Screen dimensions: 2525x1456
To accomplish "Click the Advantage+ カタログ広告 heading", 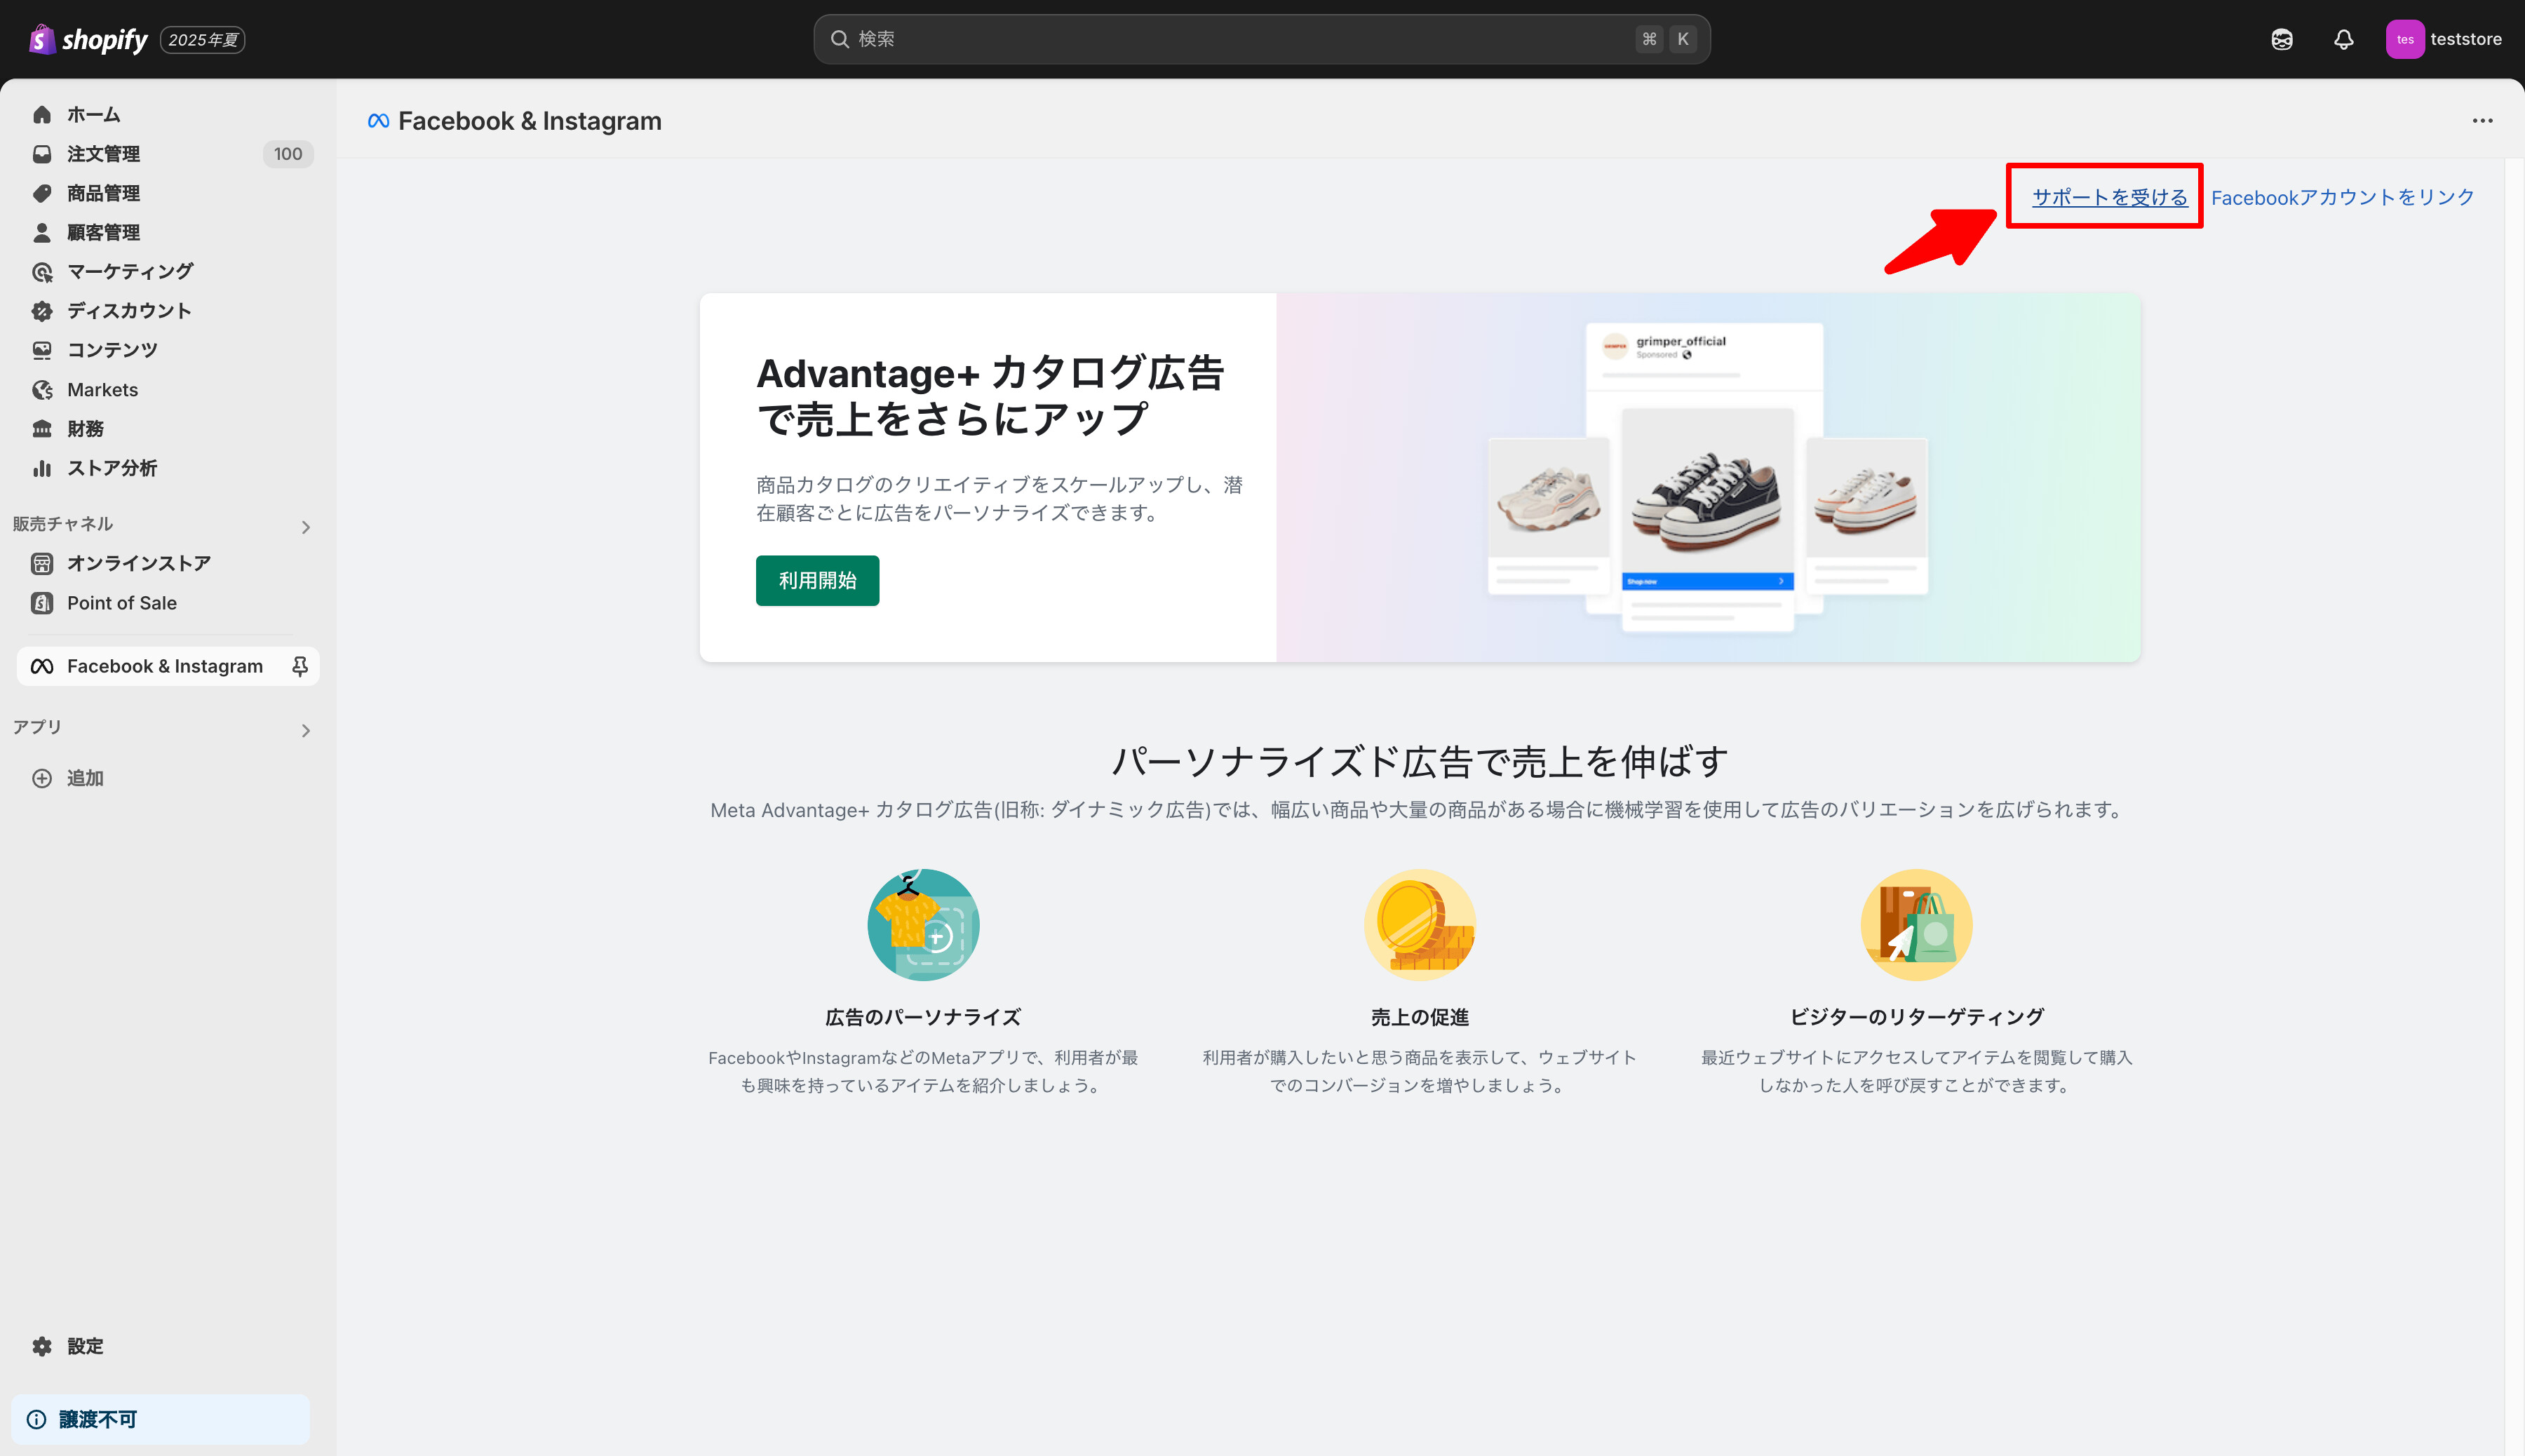I will [991, 396].
